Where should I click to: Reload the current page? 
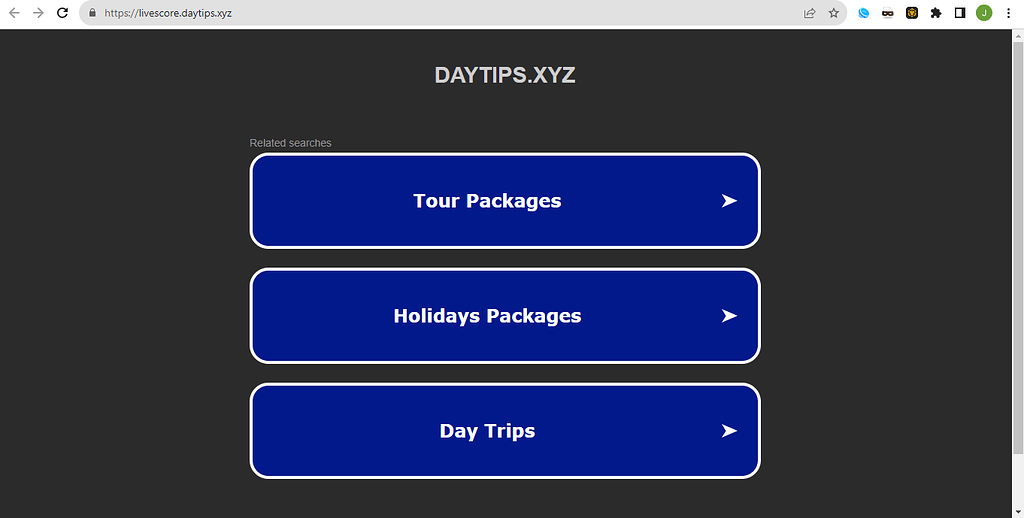(62, 13)
